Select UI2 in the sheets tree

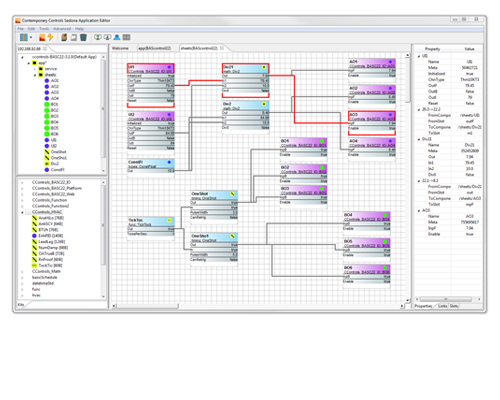(x=54, y=146)
